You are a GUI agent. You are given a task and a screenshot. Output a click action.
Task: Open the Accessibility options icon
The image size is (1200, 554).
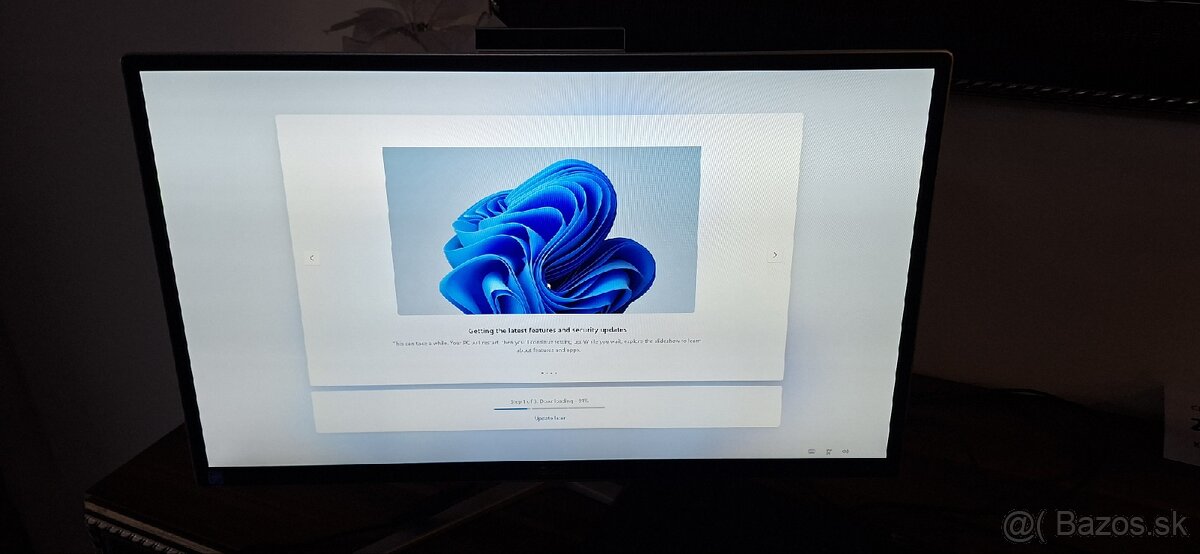(829, 451)
